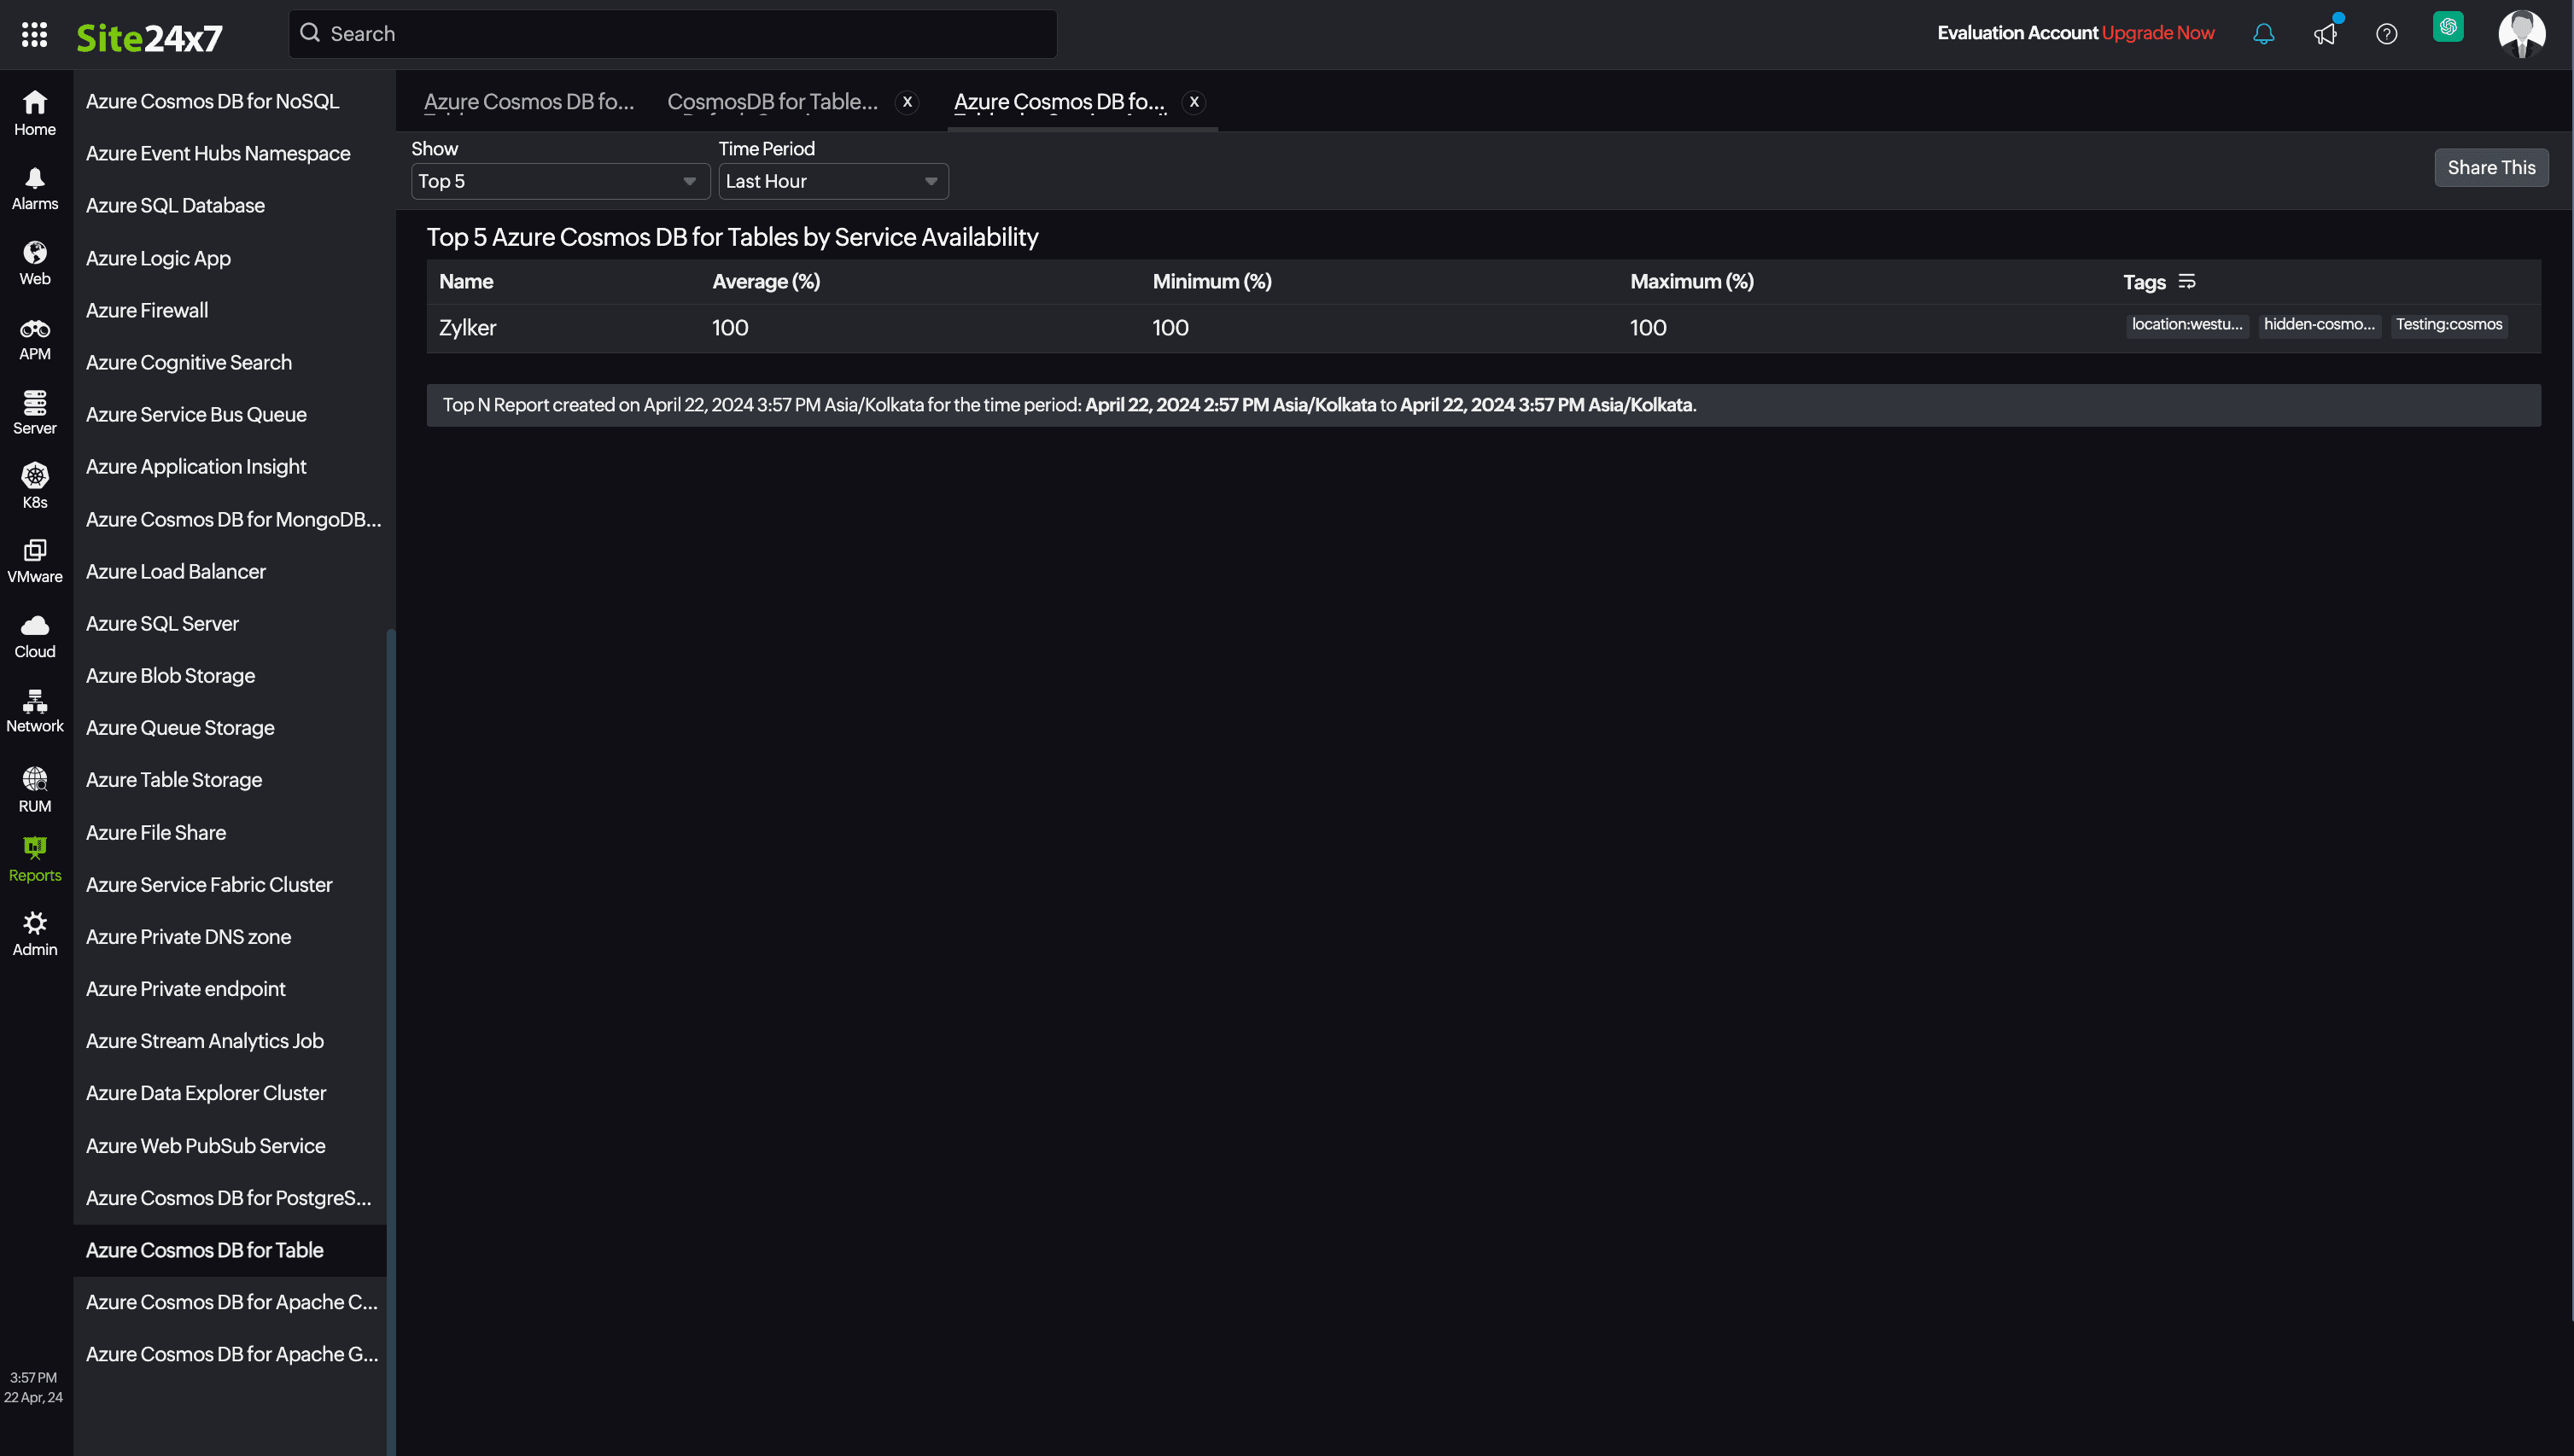Open RUM in the left sidebar

(x=35, y=790)
